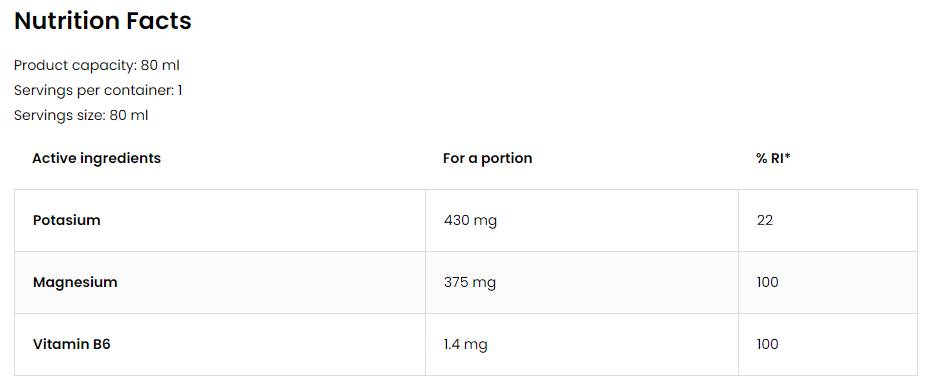Select the Potasium row label
Viewport: 934px width, 390px height.
pyautogui.click(x=67, y=220)
